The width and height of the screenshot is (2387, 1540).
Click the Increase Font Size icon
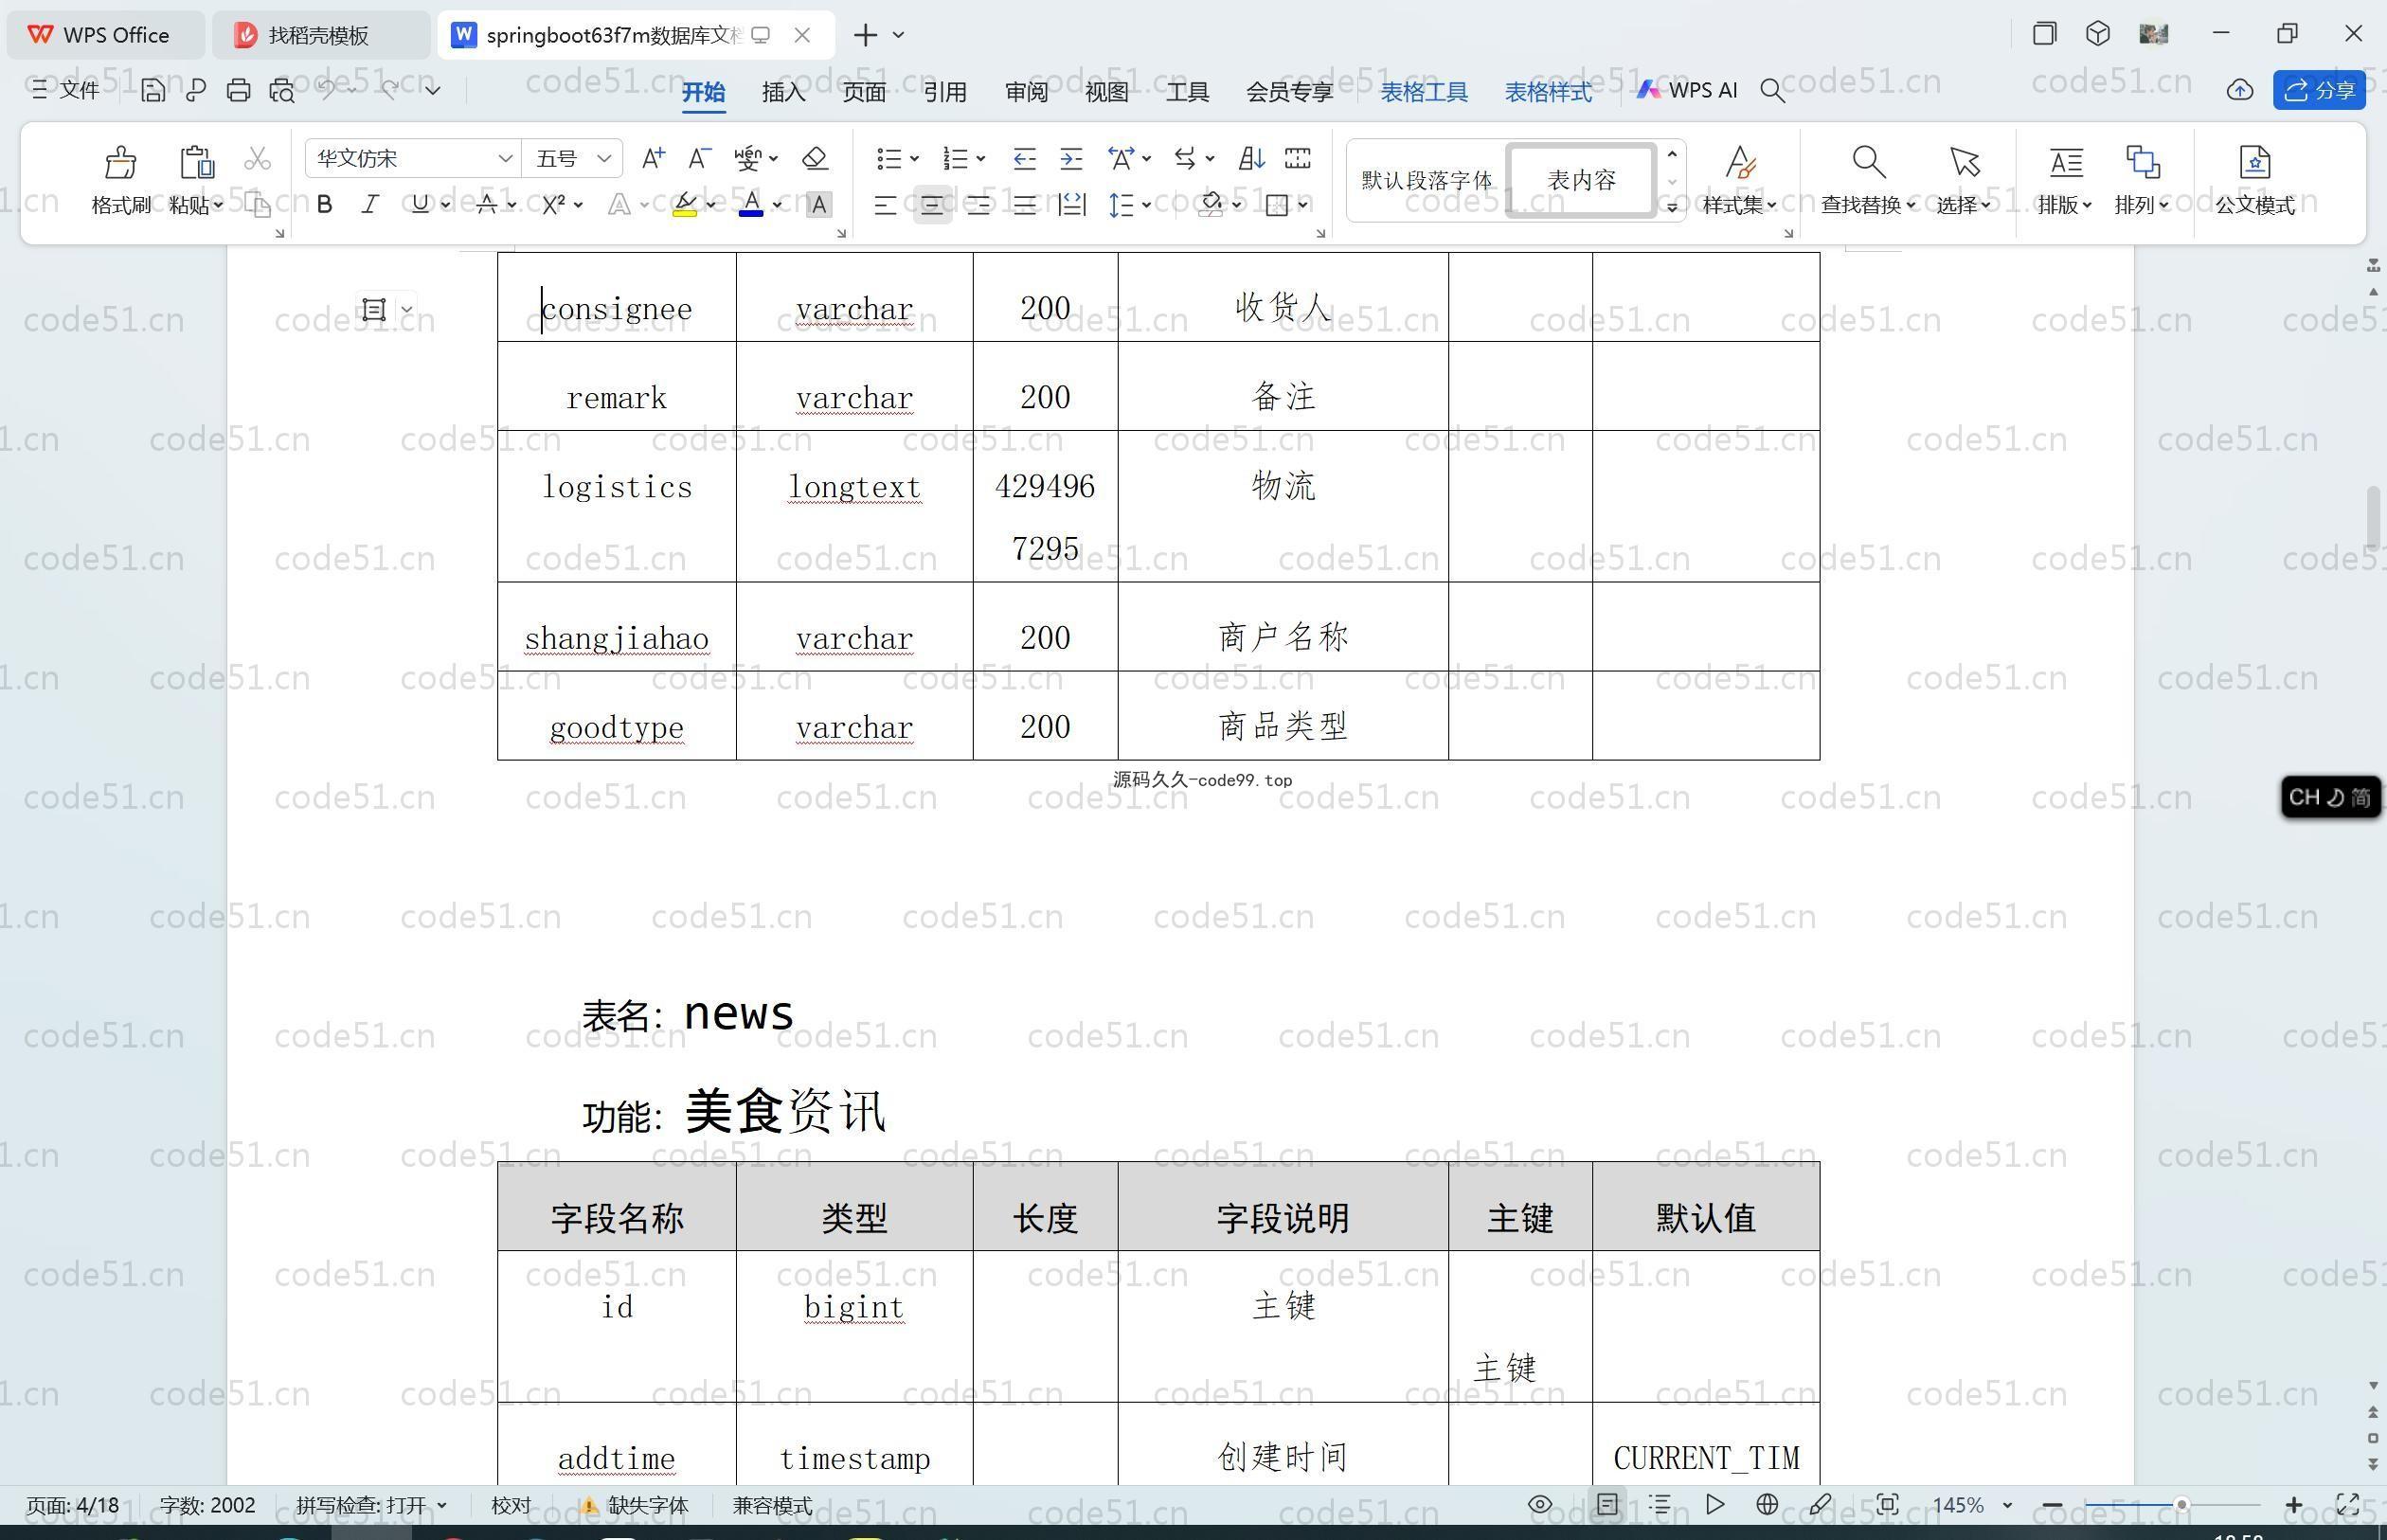coord(653,158)
